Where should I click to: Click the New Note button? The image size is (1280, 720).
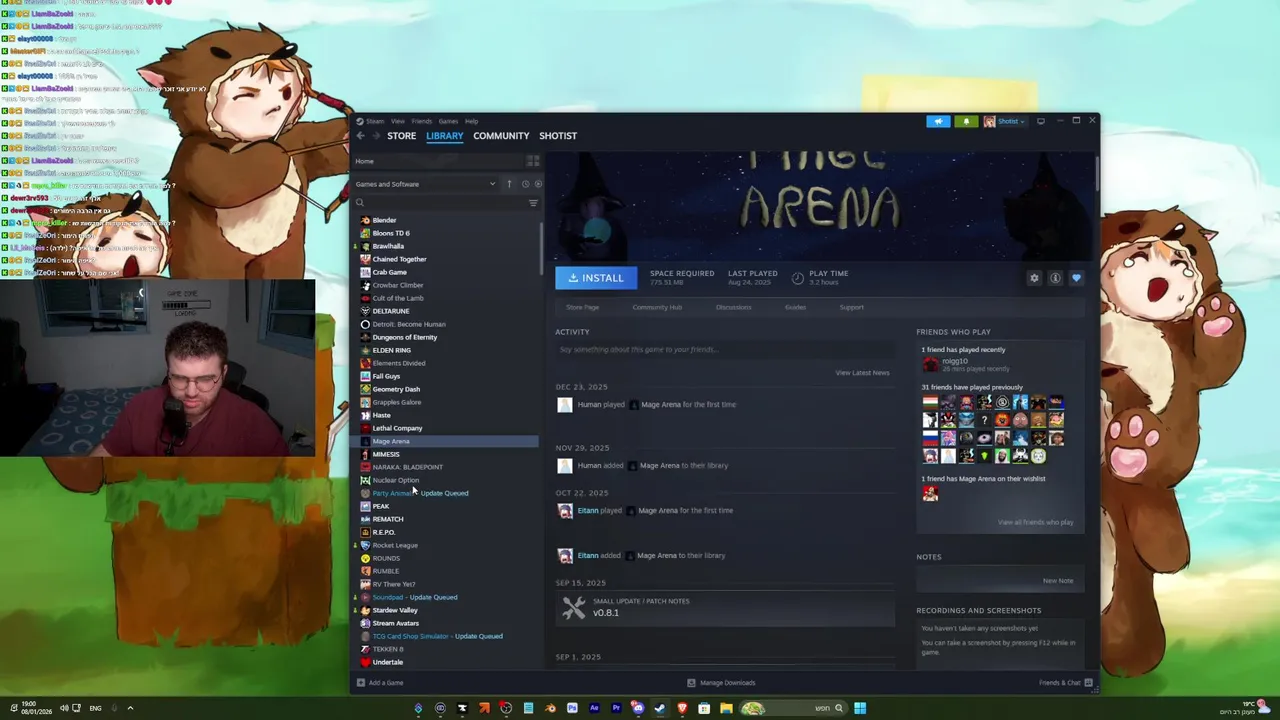[x=1058, y=581]
